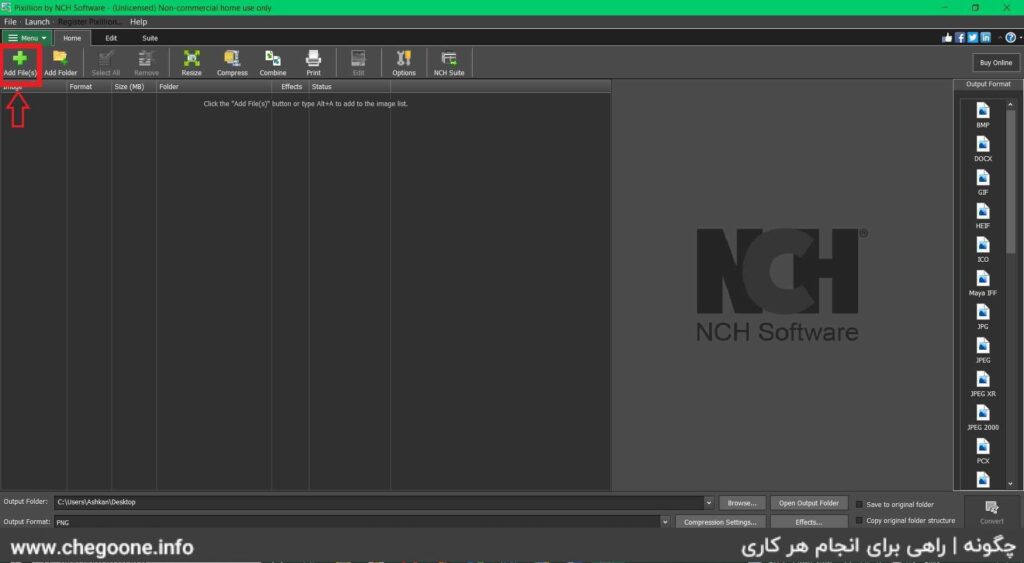Image resolution: width=1024 pixels, height=563 pixels.
Task: Open NCH Suite from the toolbar
Action: click(x=449, y=63)
